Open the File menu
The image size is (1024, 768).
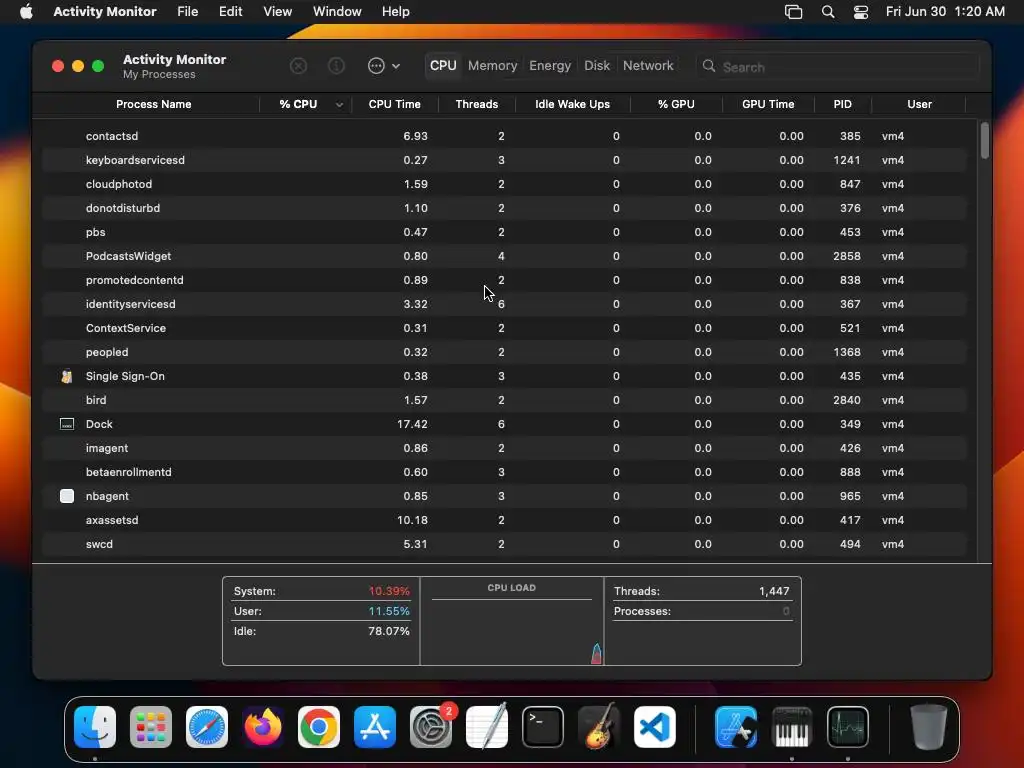pos(187,12)
